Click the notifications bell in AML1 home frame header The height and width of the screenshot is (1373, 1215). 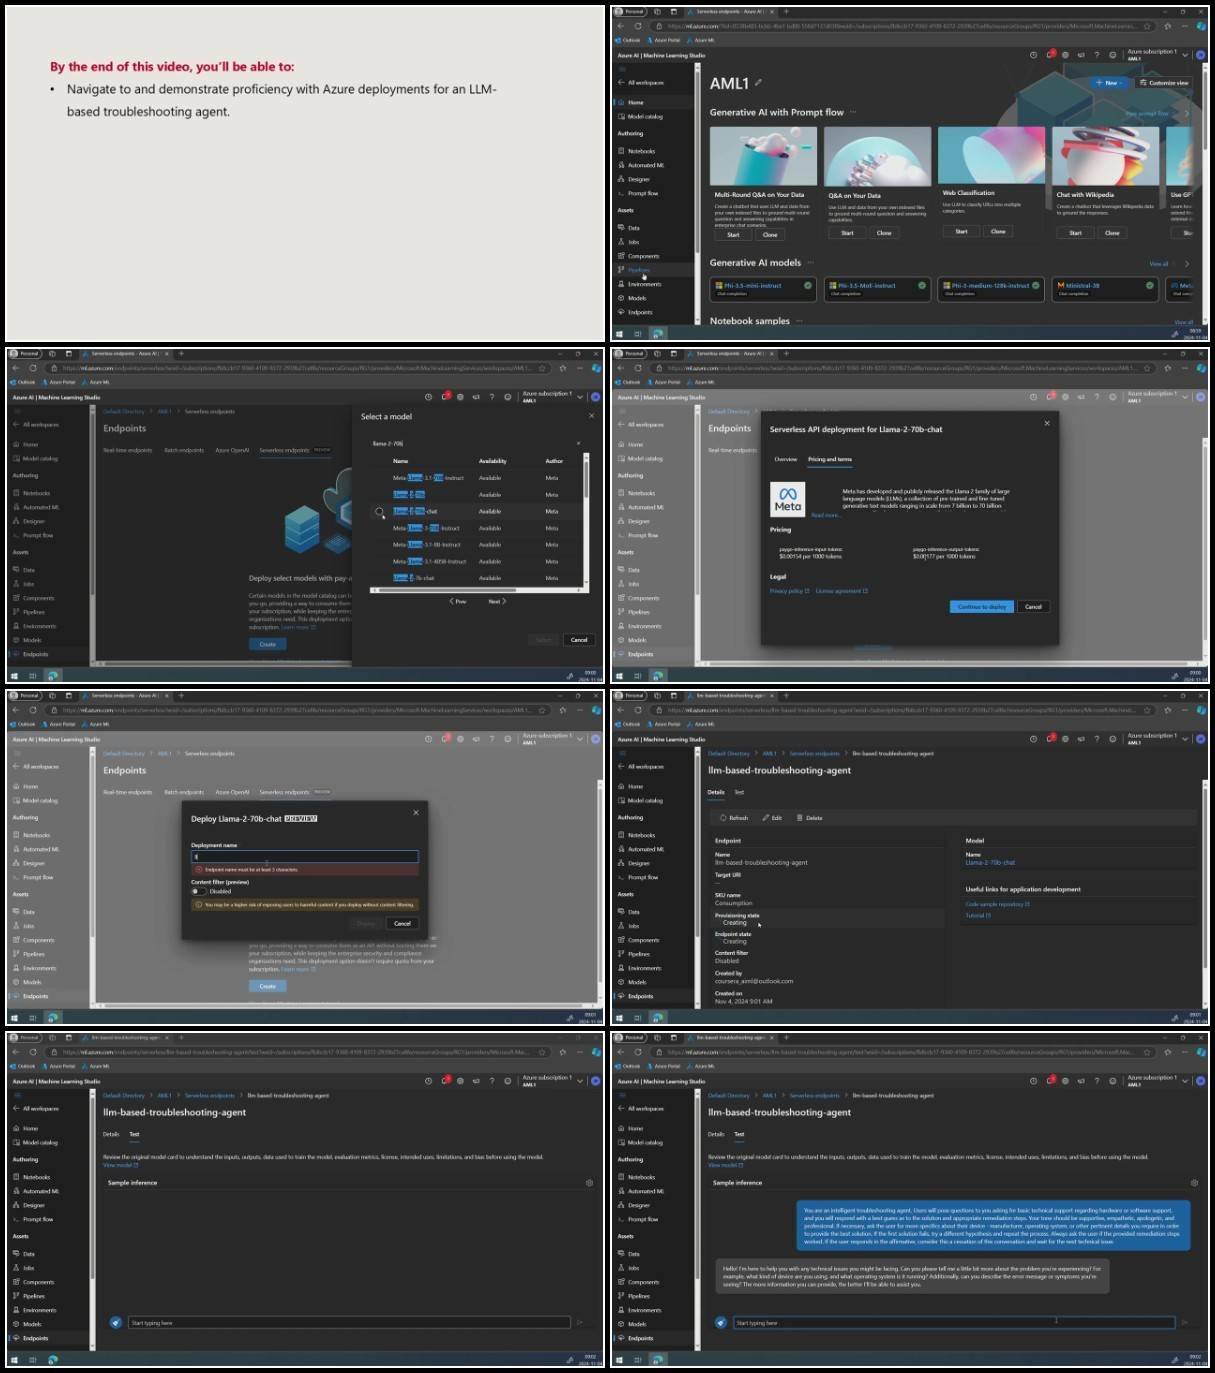tap(1049, 55)
